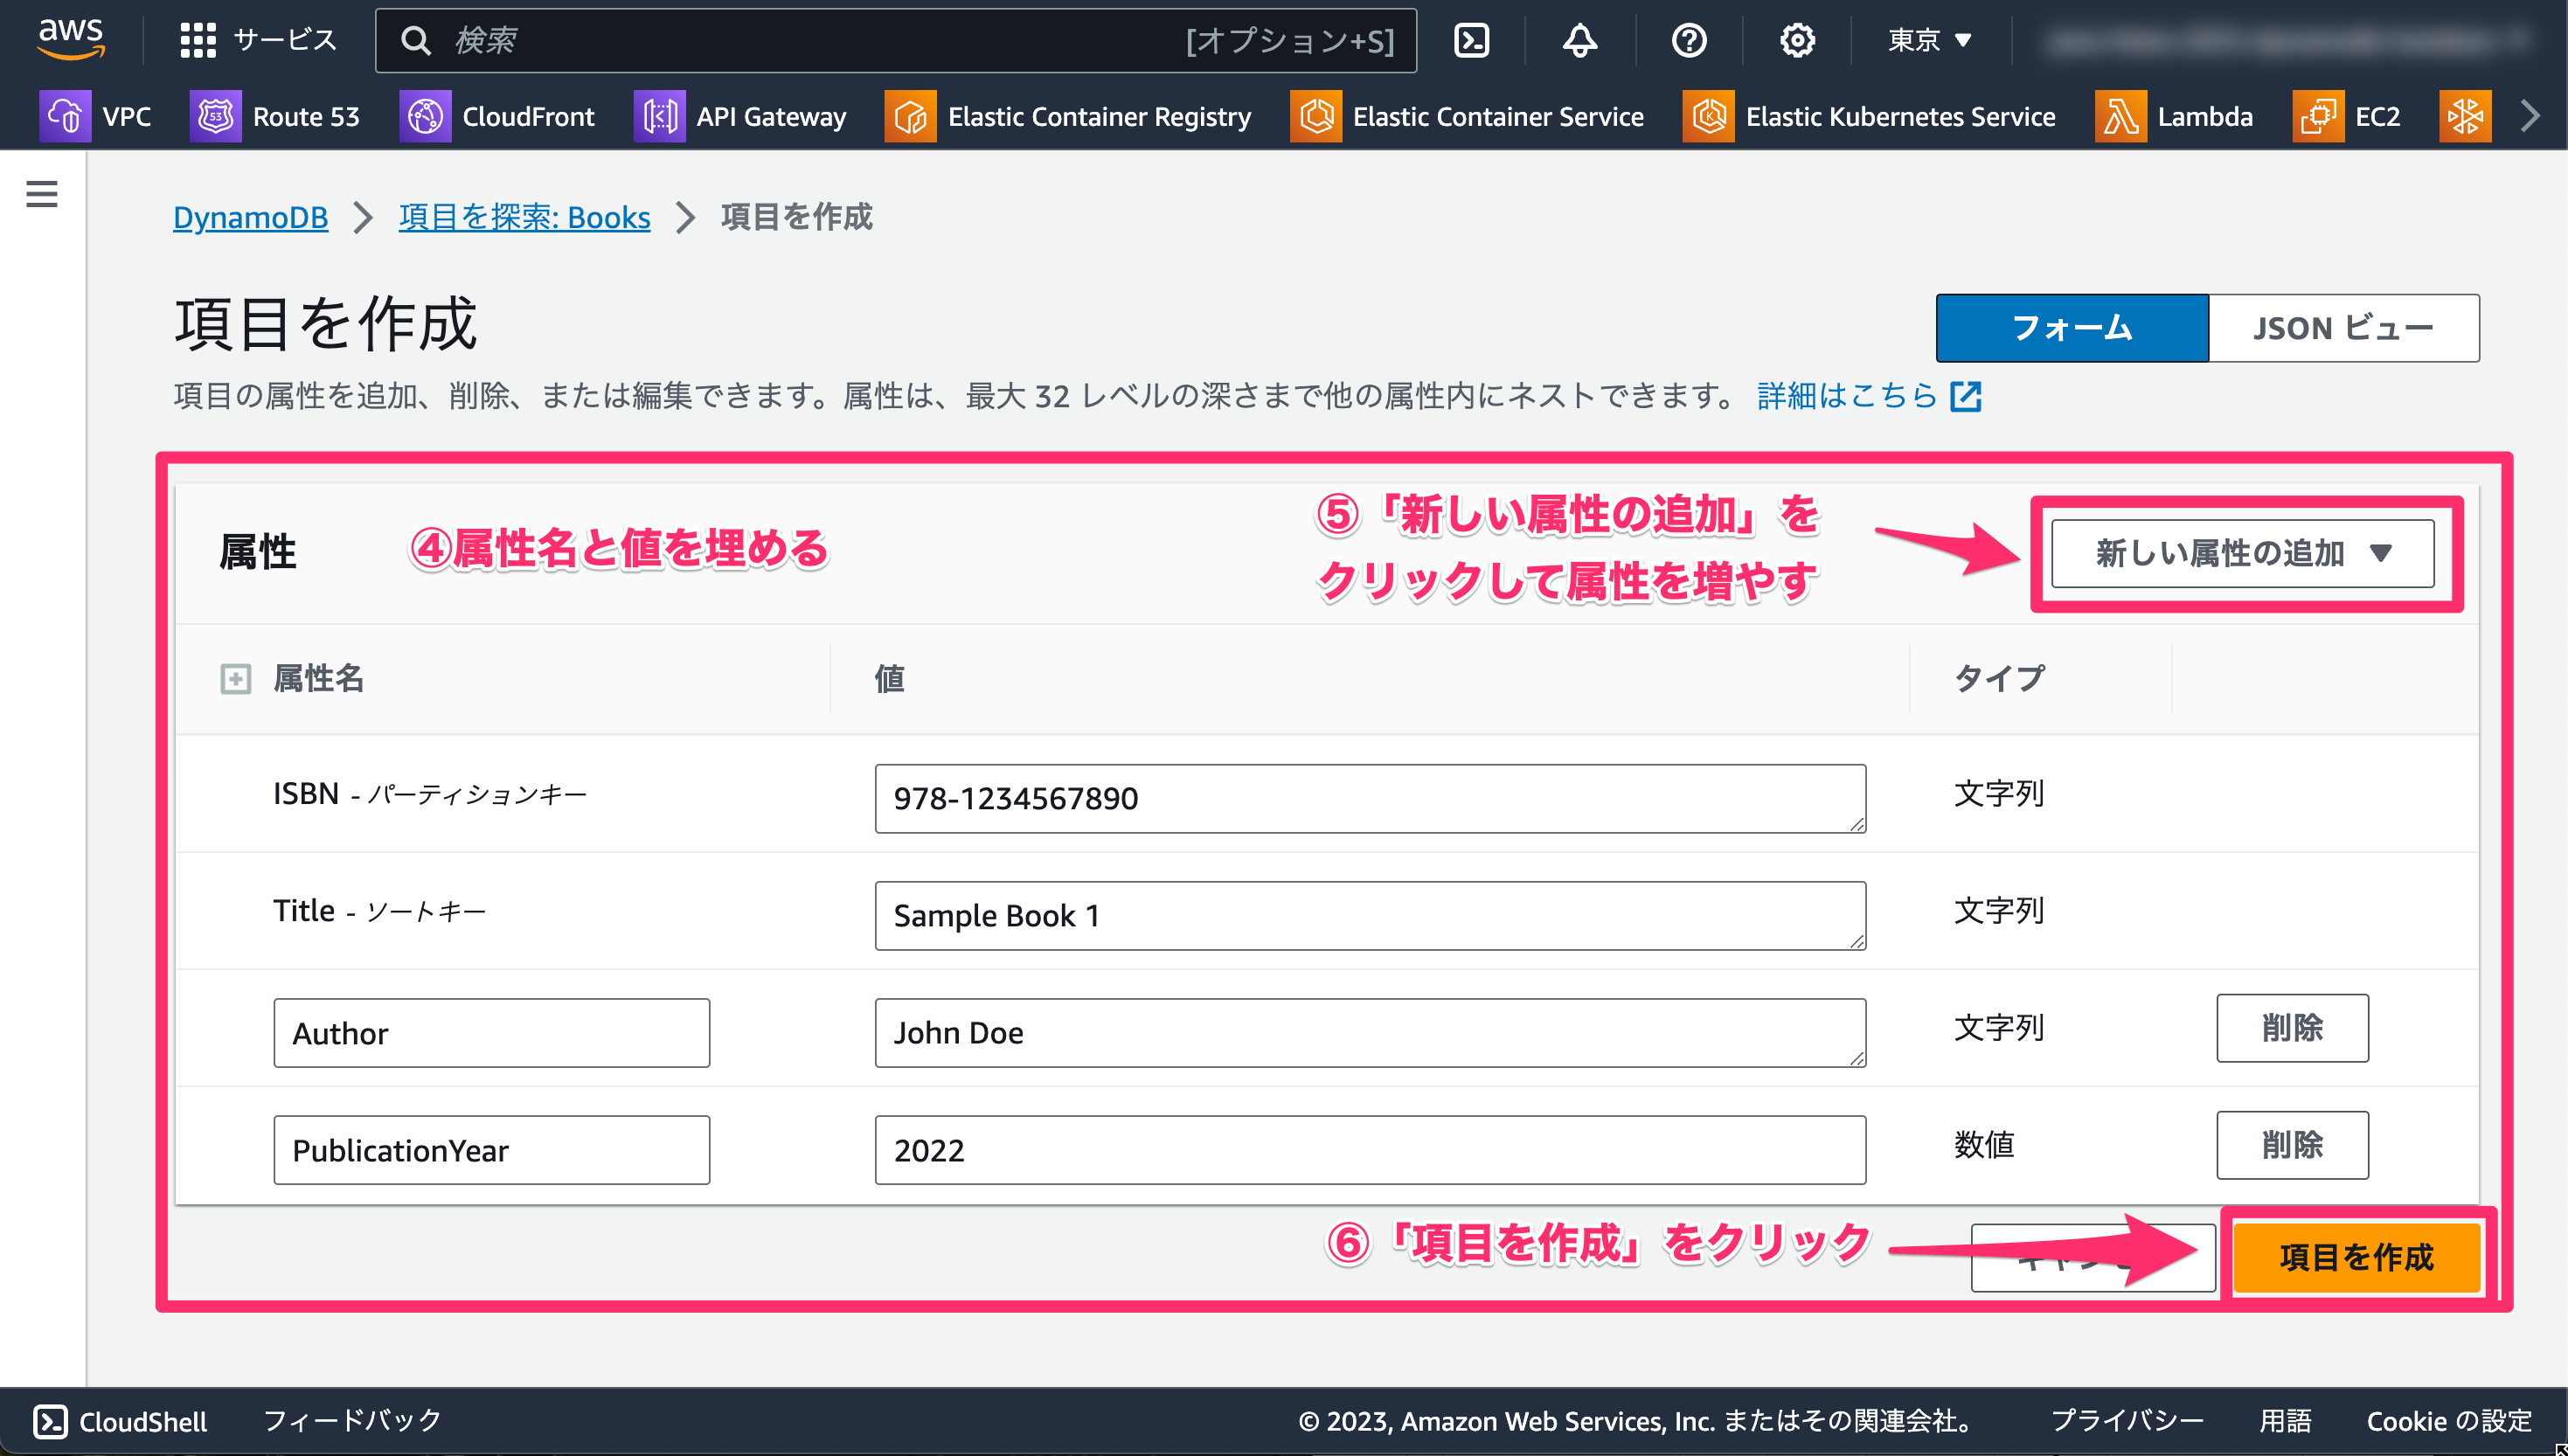Open VPC service shortcut
This screenshot has width=2568, height=1456.
tap(96, 116)
